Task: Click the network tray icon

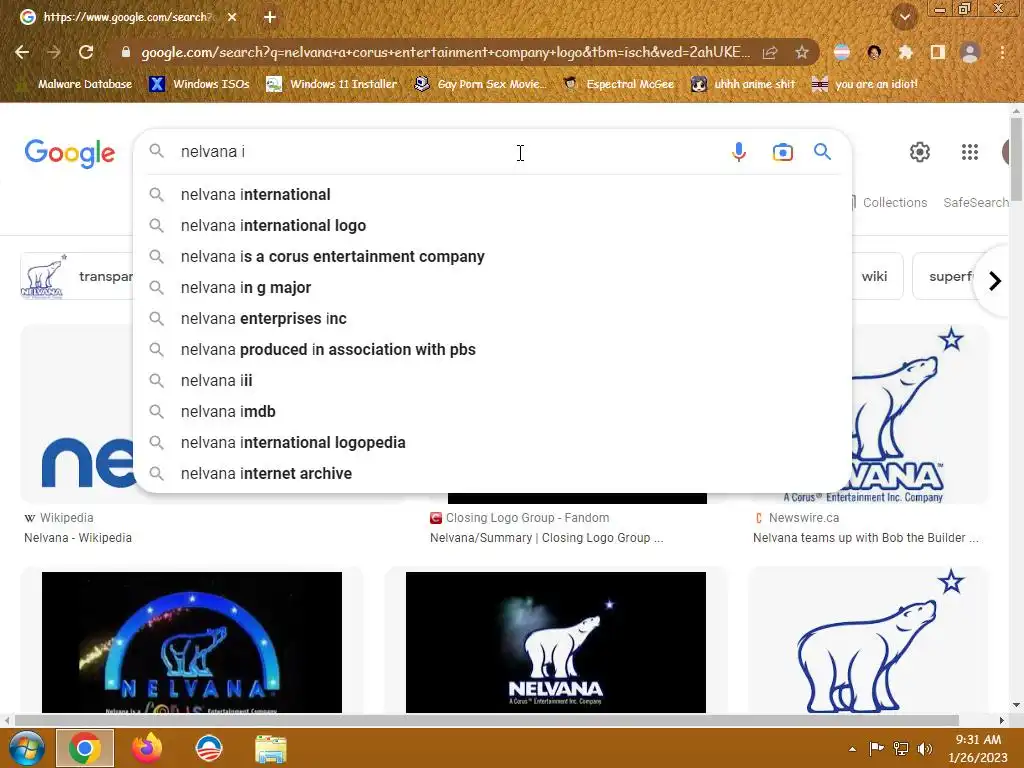Action: point(901,749)
